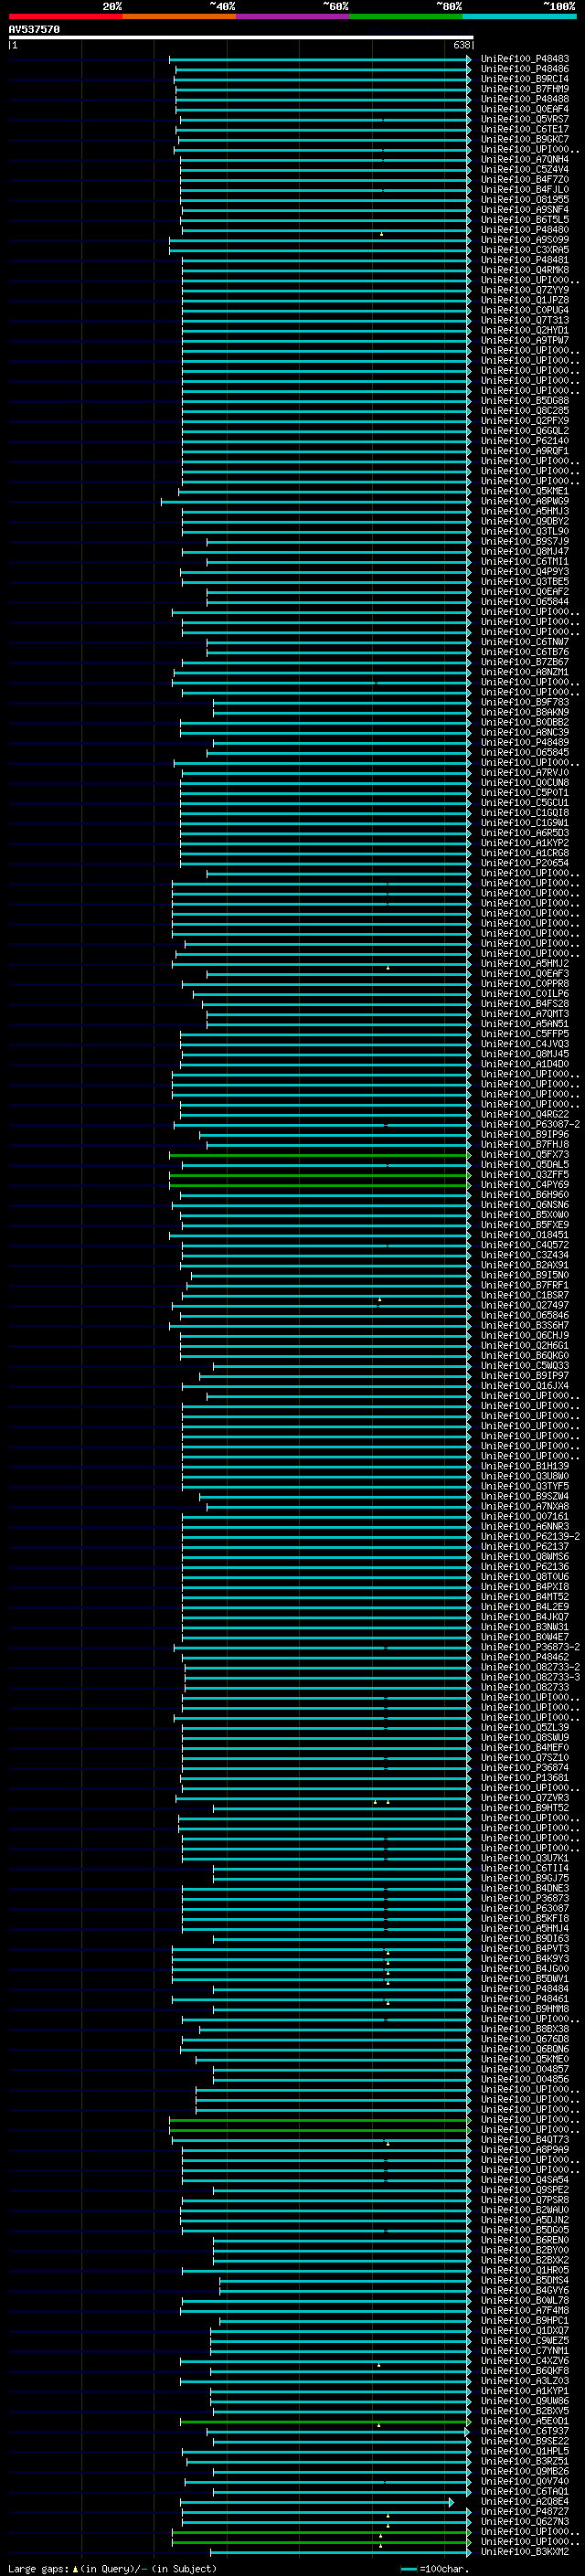Select hit label UniRef100_Q2HYD1
Screen dimensions: 585x2576
525,330
